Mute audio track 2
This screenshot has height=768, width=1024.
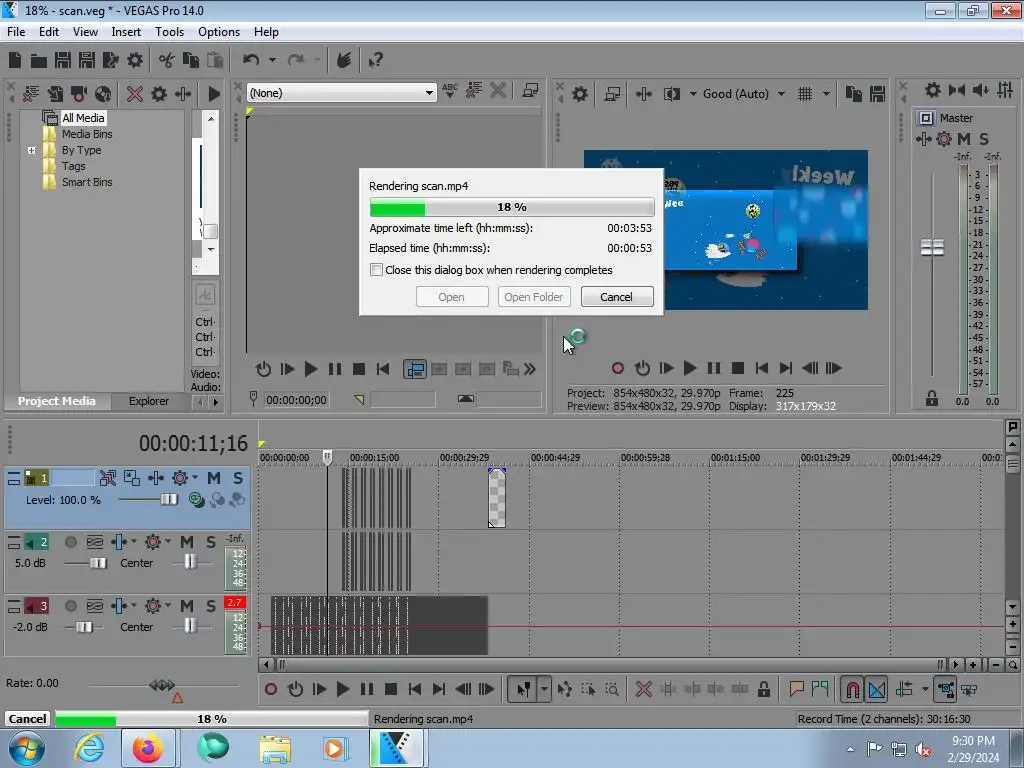pyautogui.click(x=187, y=542)
